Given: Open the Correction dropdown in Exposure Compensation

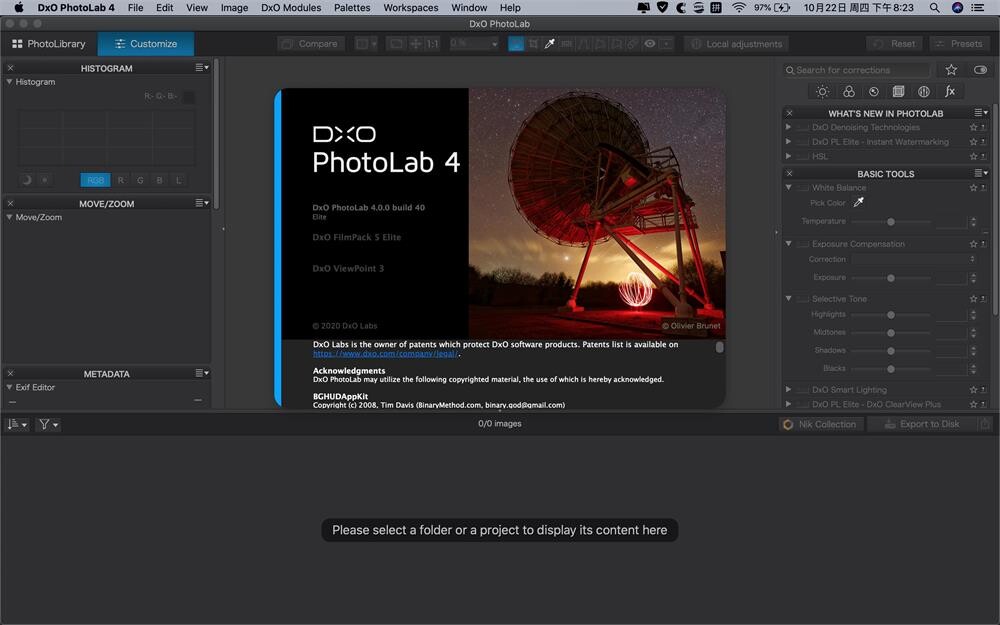Looking at the screenshot, I should click(x=913, y=260).
